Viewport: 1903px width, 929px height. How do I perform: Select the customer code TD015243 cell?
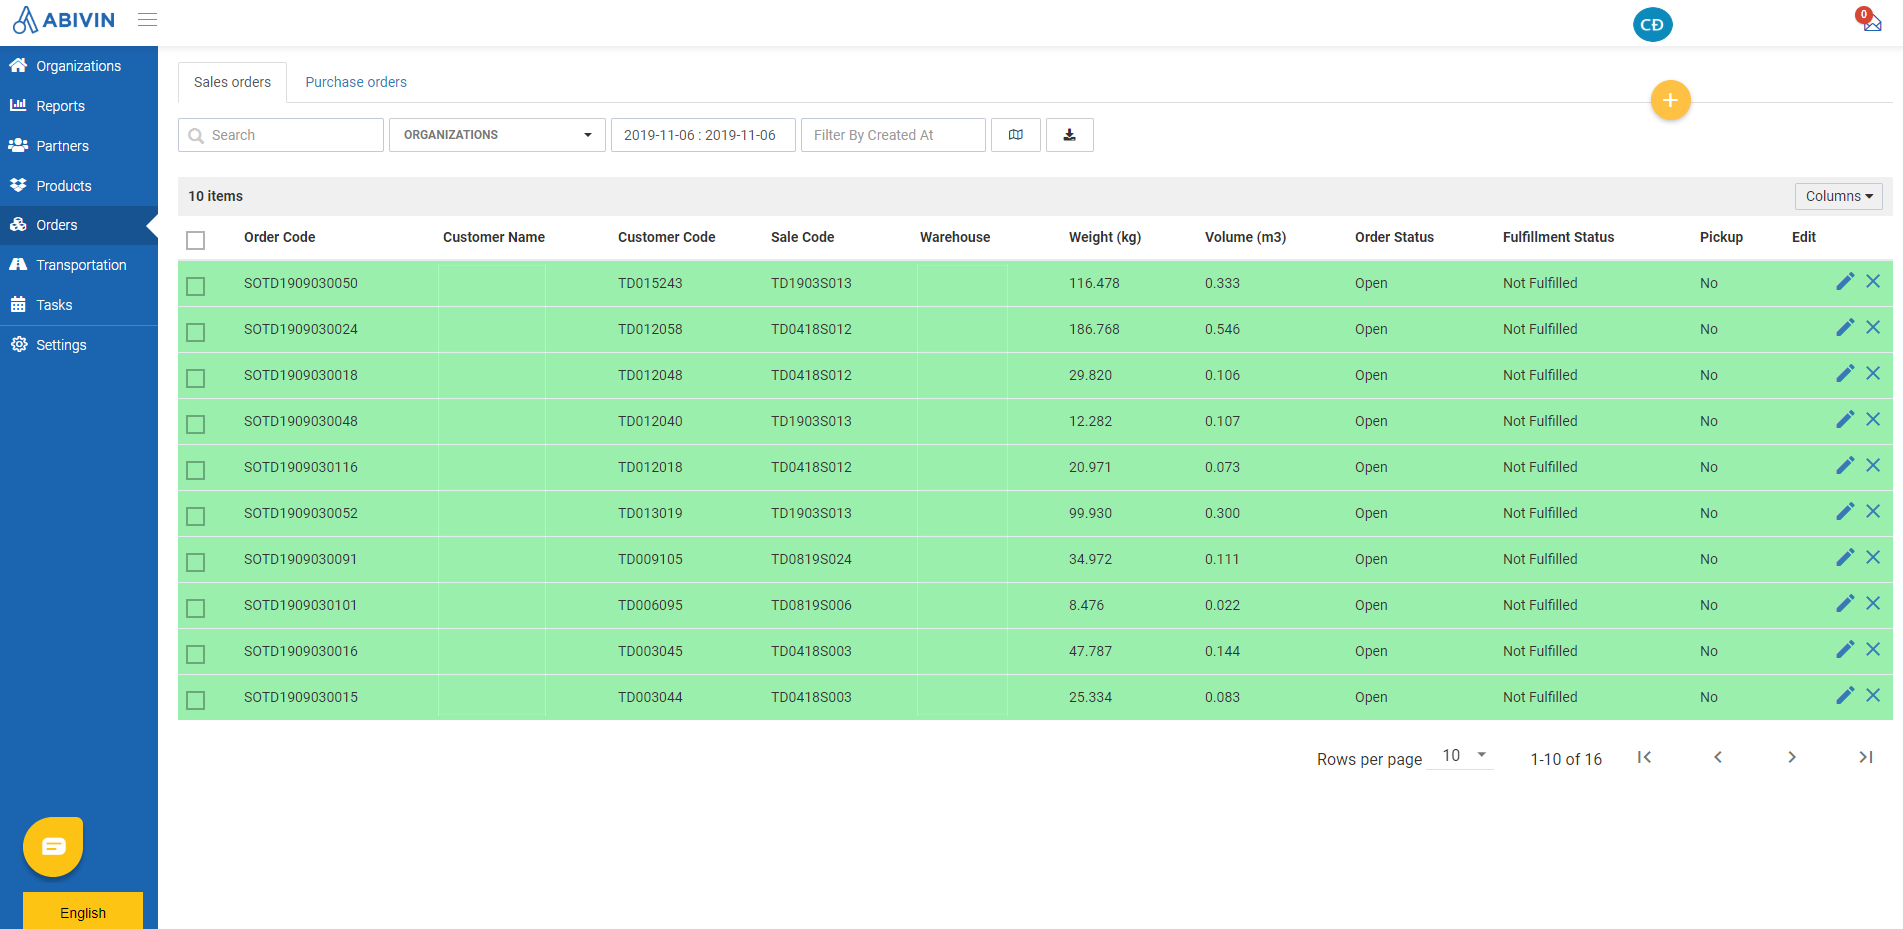(x=650, y=283)
